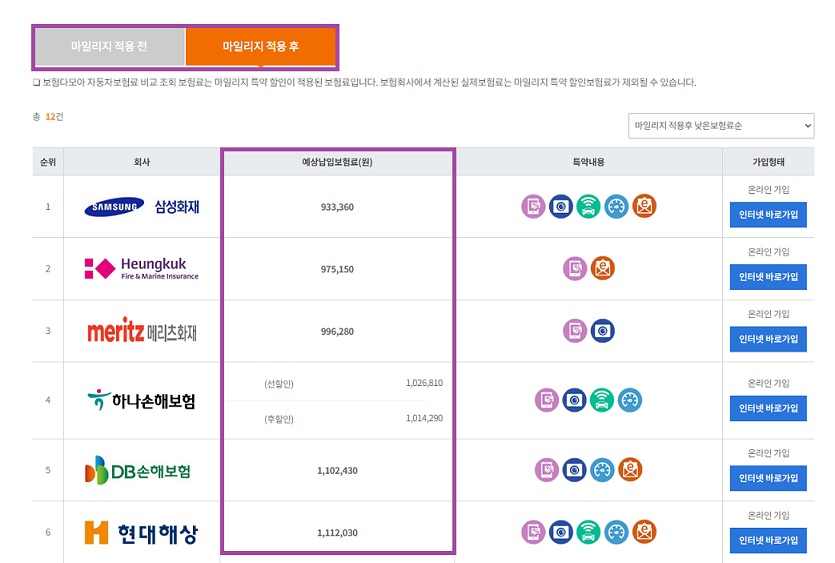The width and height of the screenshot is (835, 563).
Task: Click the blue mileage gauge icon in Samsung row
Action: pos(616,207)
